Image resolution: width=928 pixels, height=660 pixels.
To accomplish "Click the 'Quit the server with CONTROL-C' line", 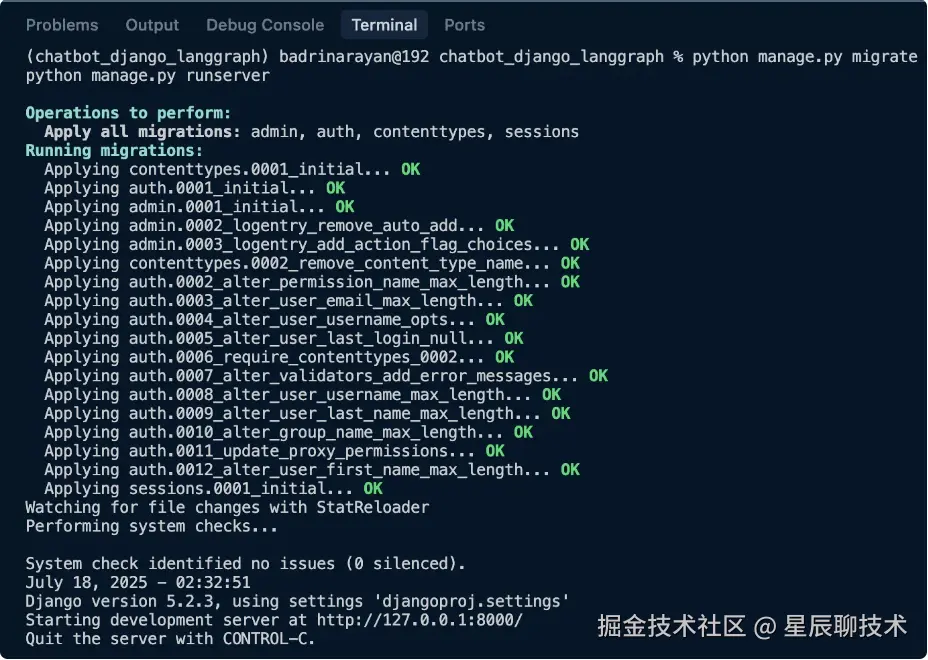I will pos(170,638).
